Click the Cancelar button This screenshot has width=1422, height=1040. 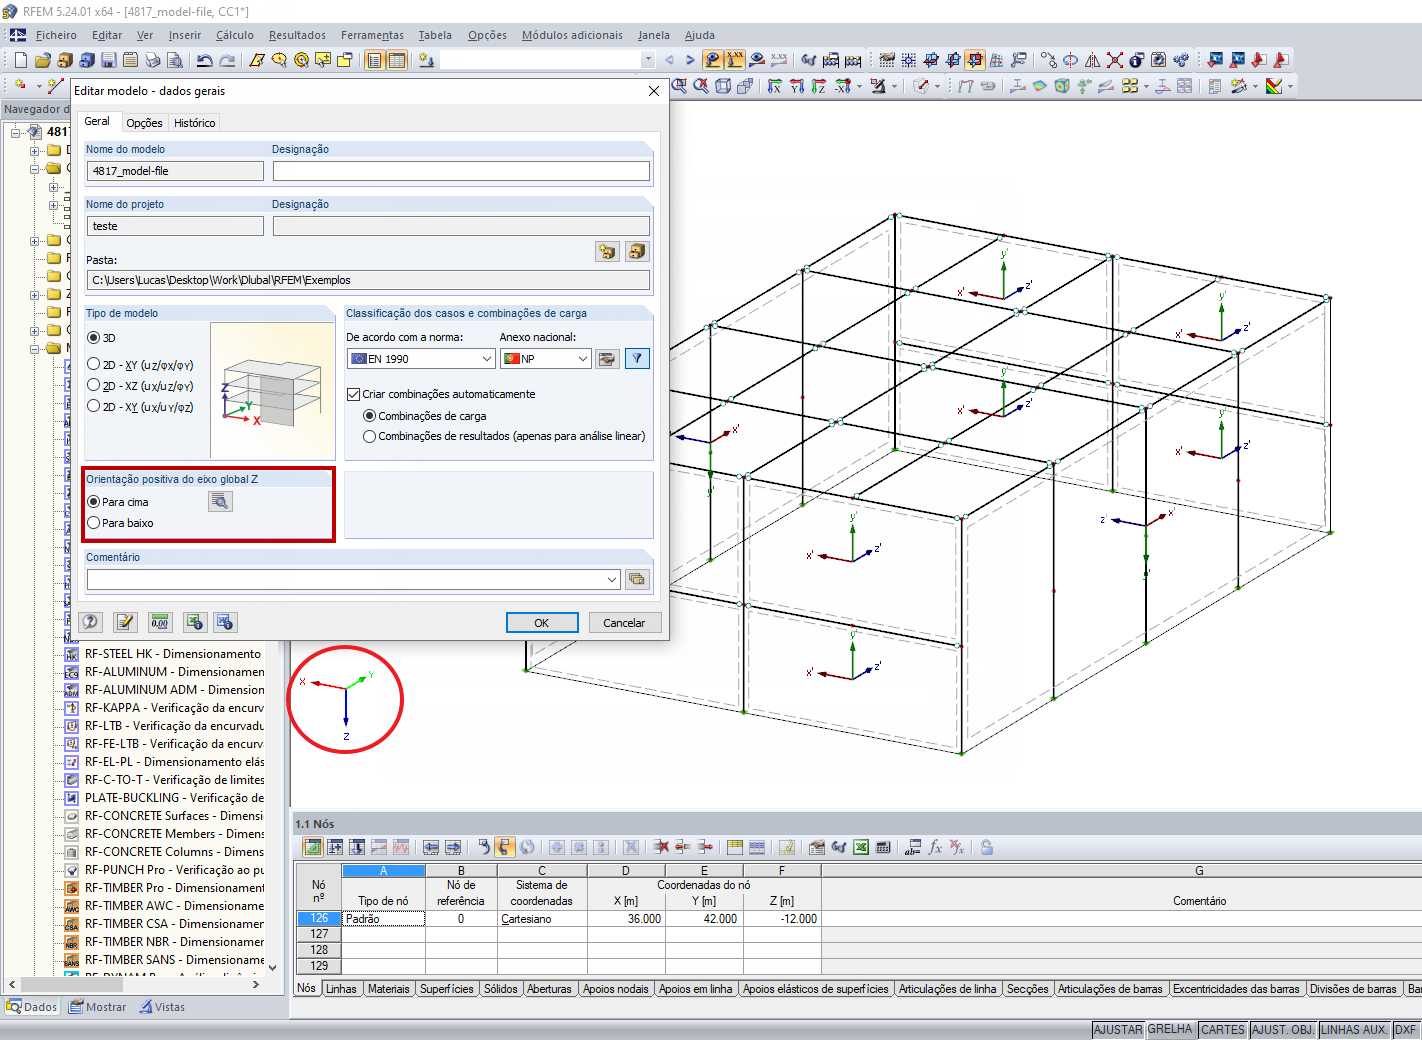624,623
